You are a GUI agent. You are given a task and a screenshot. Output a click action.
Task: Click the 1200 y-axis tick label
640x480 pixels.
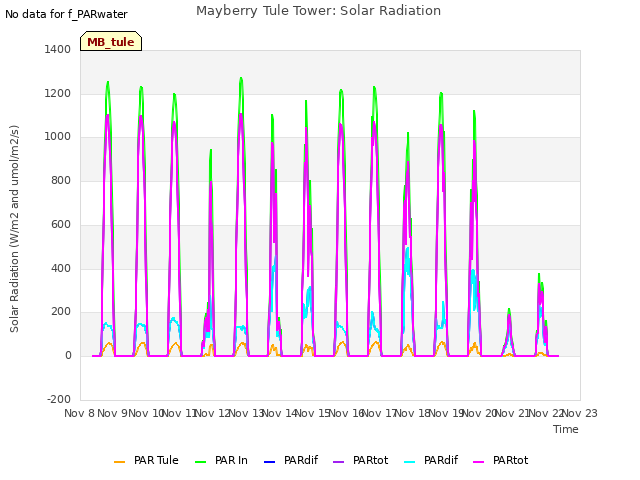58,93
